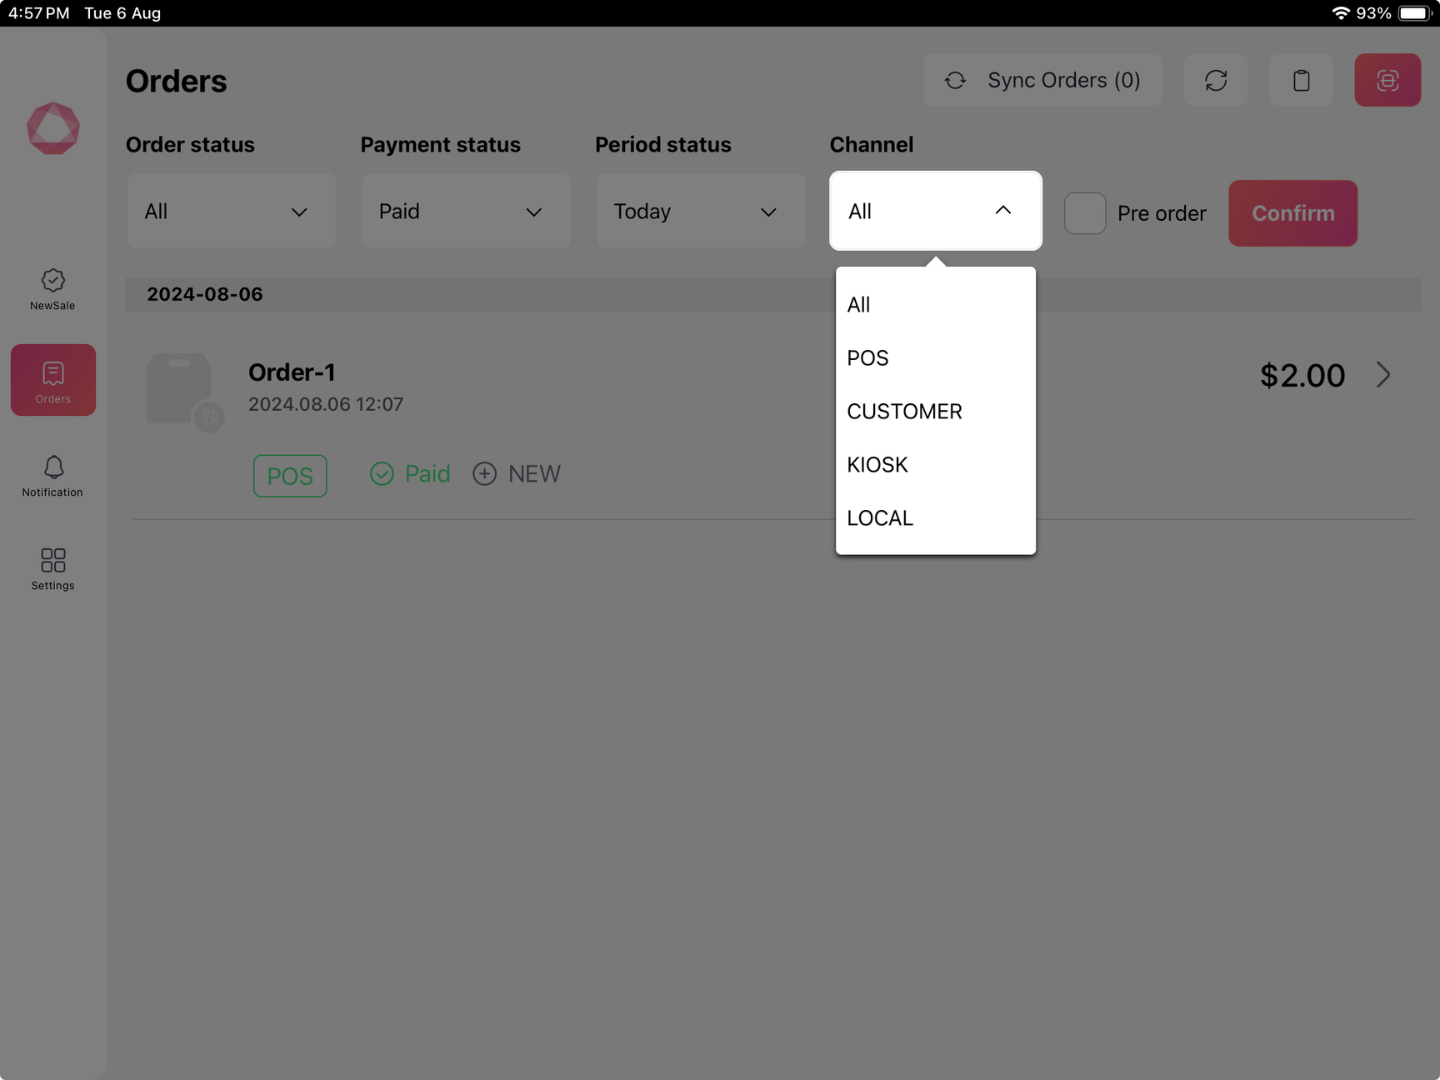Viewport: 1440px width, 1080px height.
Task: Tap the red scan icon button
Action: coord(1387,80)
